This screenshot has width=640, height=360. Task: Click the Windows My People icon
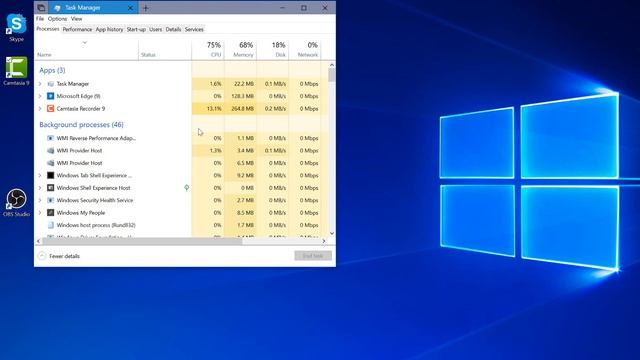click(51, 213)
